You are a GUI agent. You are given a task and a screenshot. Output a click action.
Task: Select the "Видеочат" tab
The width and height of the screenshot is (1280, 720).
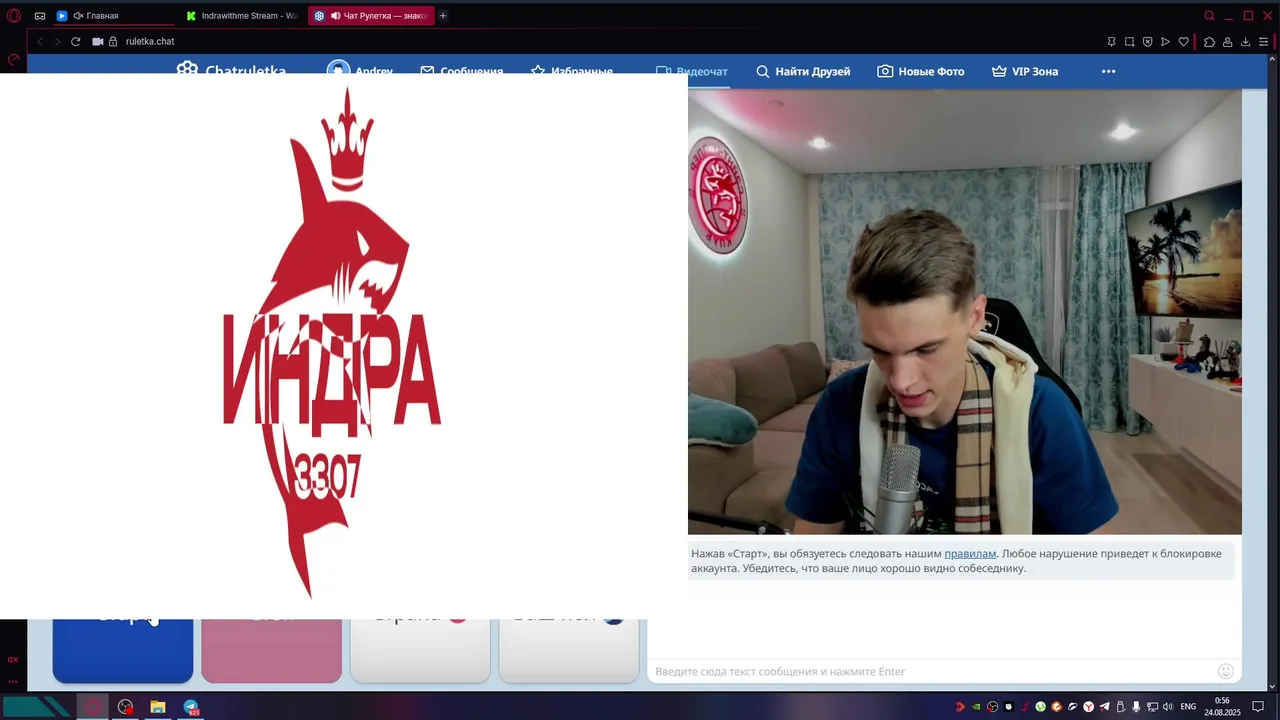691,71
